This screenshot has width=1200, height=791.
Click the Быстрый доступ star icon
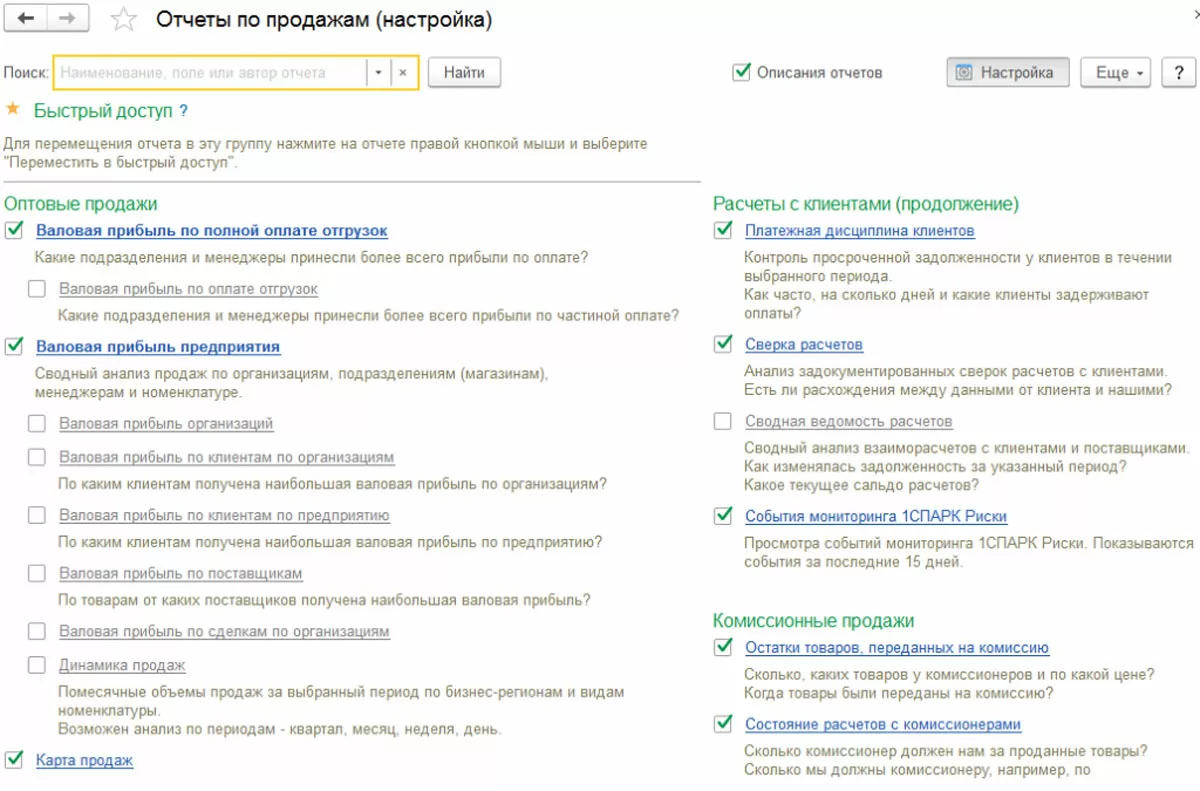tap(13, 110)
